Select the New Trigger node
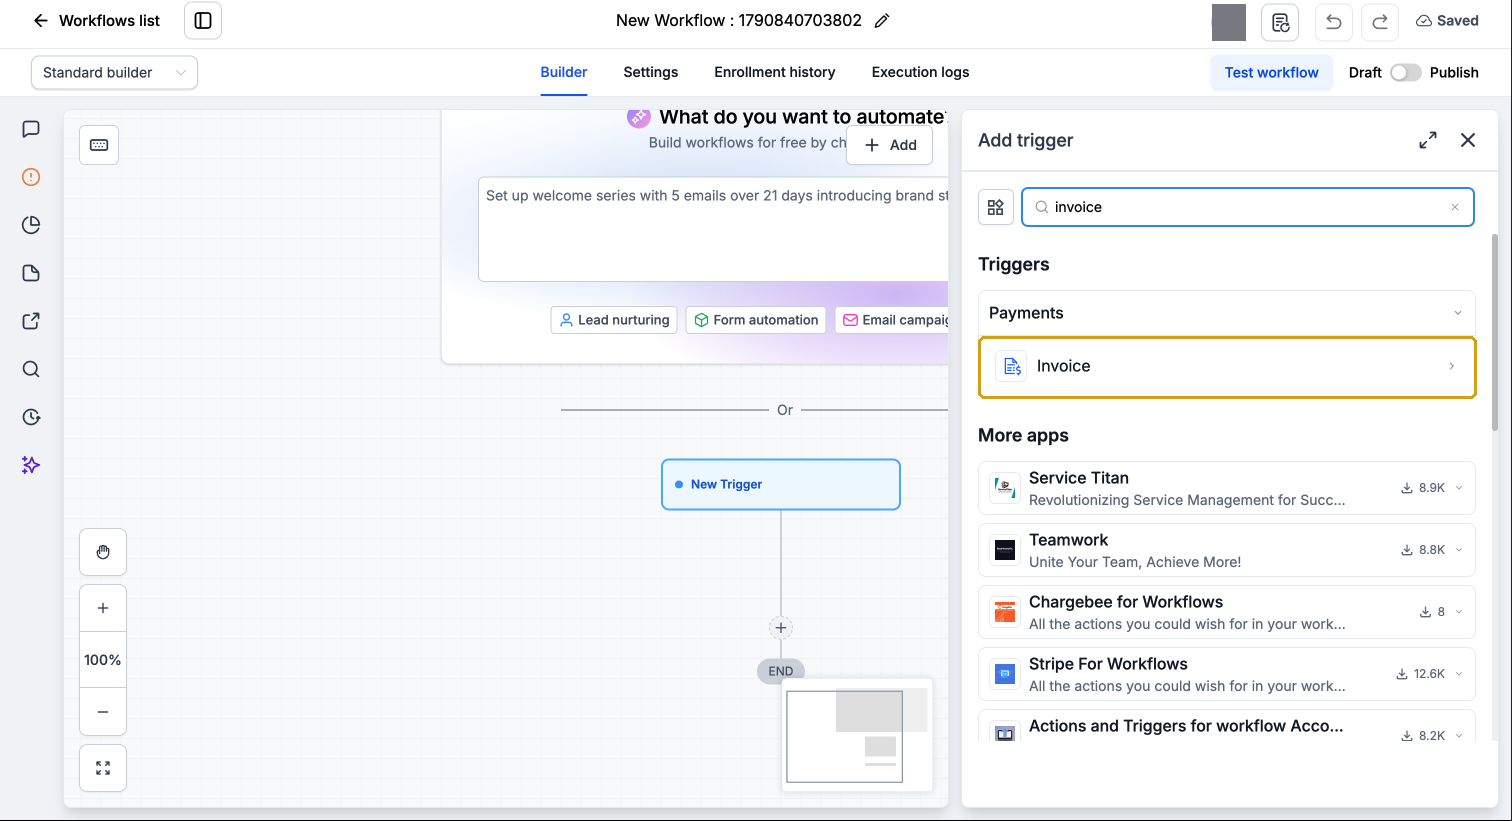The image size is (1512, 821). click(781, 484)
